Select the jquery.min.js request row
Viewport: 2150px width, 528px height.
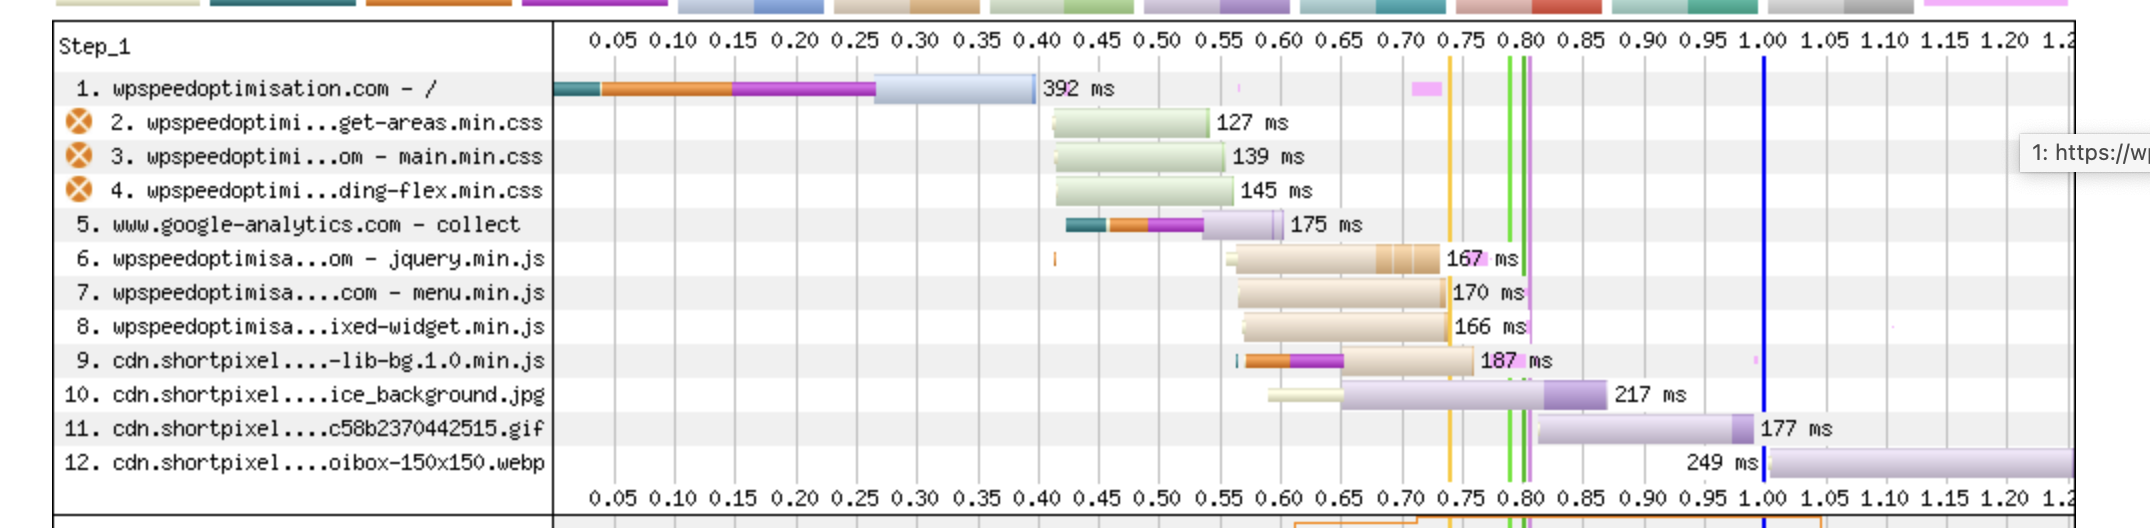(x=310, y=258)
